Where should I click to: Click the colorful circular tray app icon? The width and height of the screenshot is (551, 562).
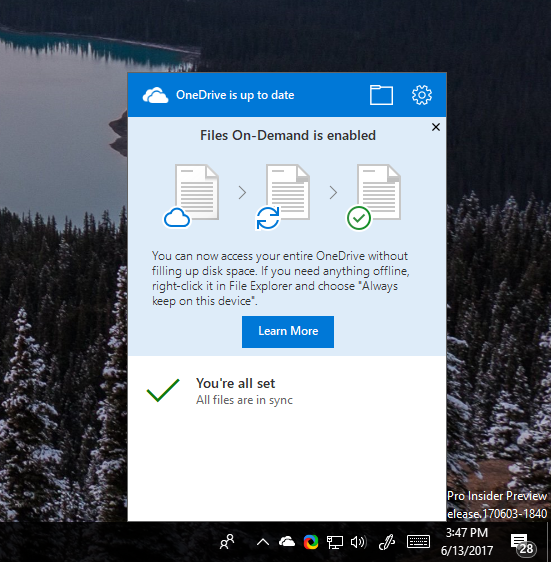(x=311, y=542)
